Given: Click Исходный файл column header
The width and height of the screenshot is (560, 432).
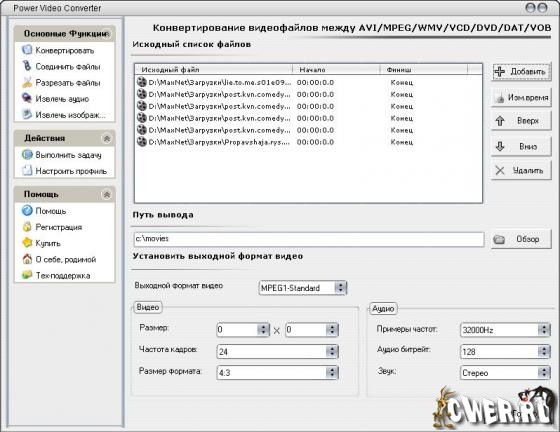Looking at the screenshot, I should coord(214,70).
